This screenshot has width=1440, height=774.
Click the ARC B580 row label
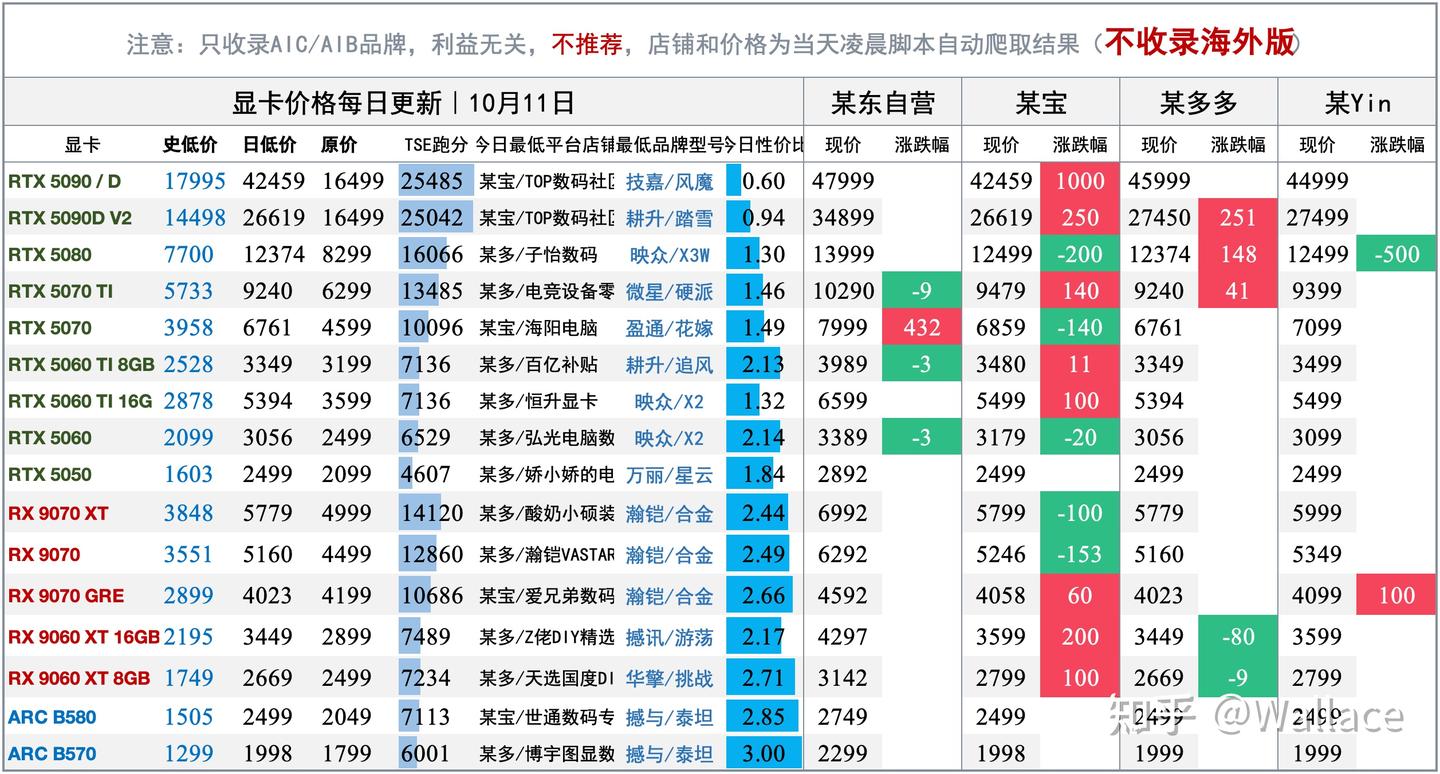click(52, 717)
